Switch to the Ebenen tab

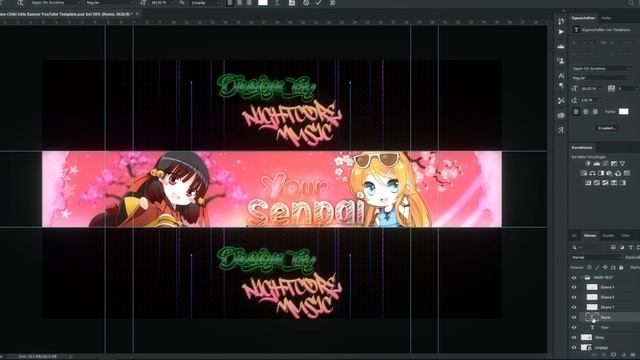590,236
